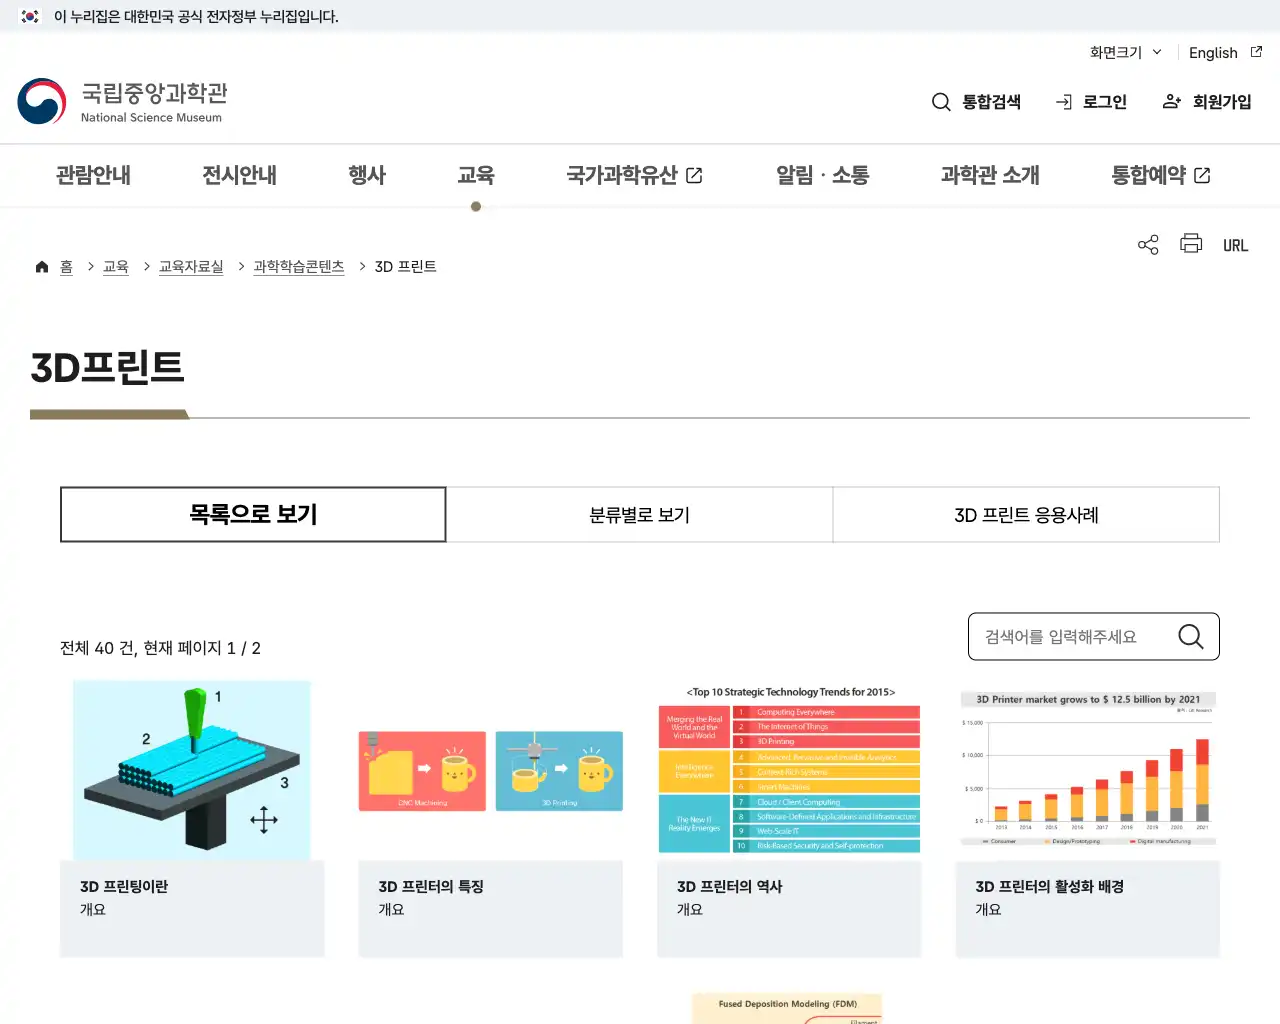
Task: Click the 회원가입 person icon
Action: click(x=1171, y=101)
